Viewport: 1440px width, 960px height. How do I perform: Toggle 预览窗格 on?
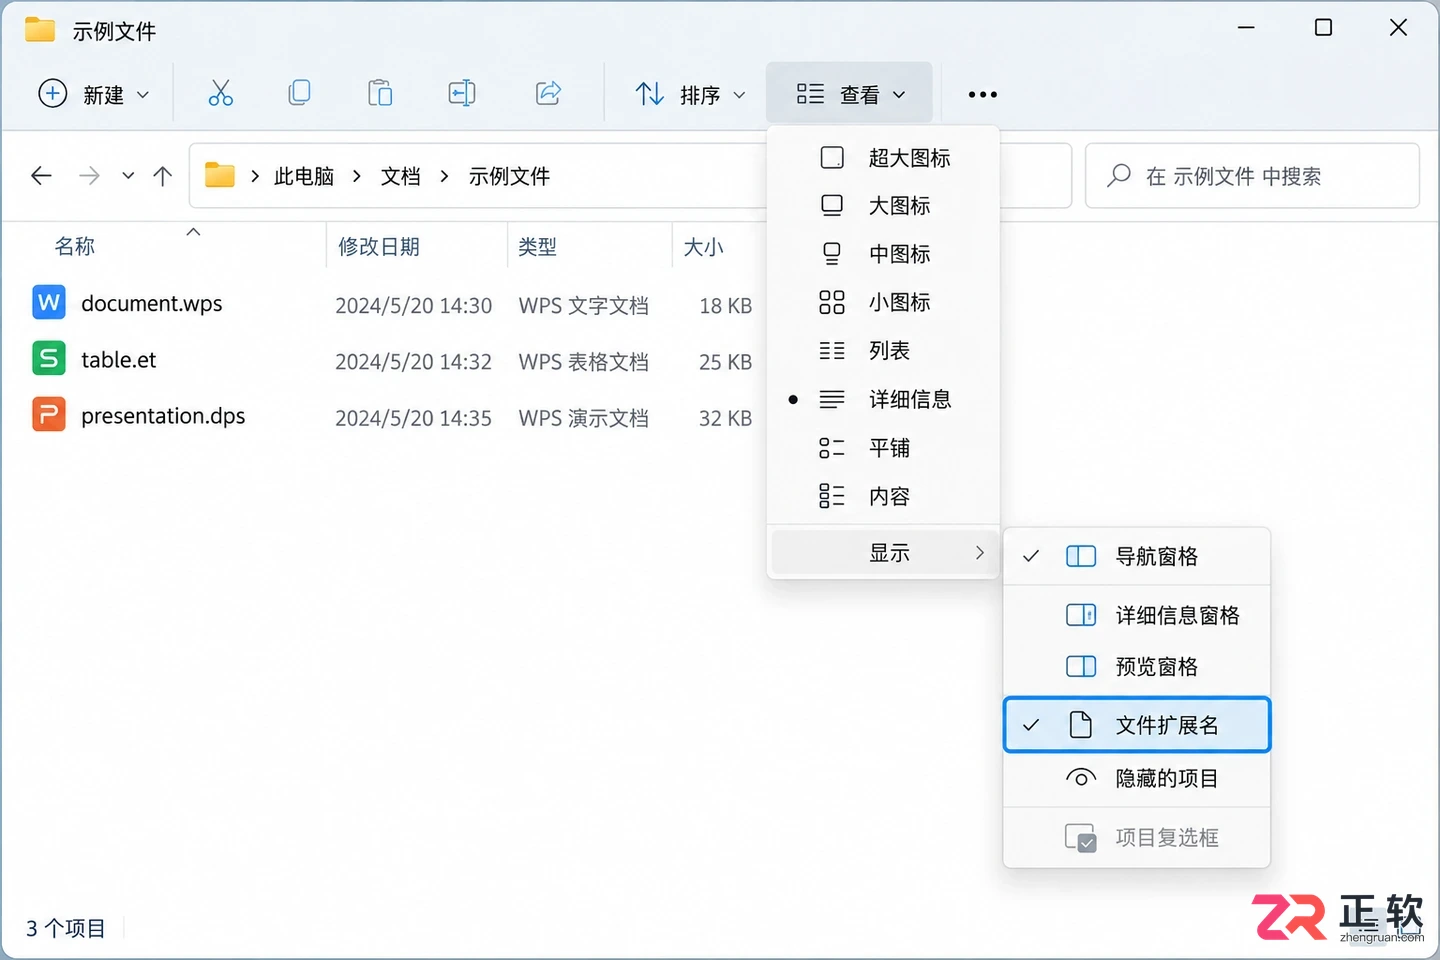(1137, 666)
